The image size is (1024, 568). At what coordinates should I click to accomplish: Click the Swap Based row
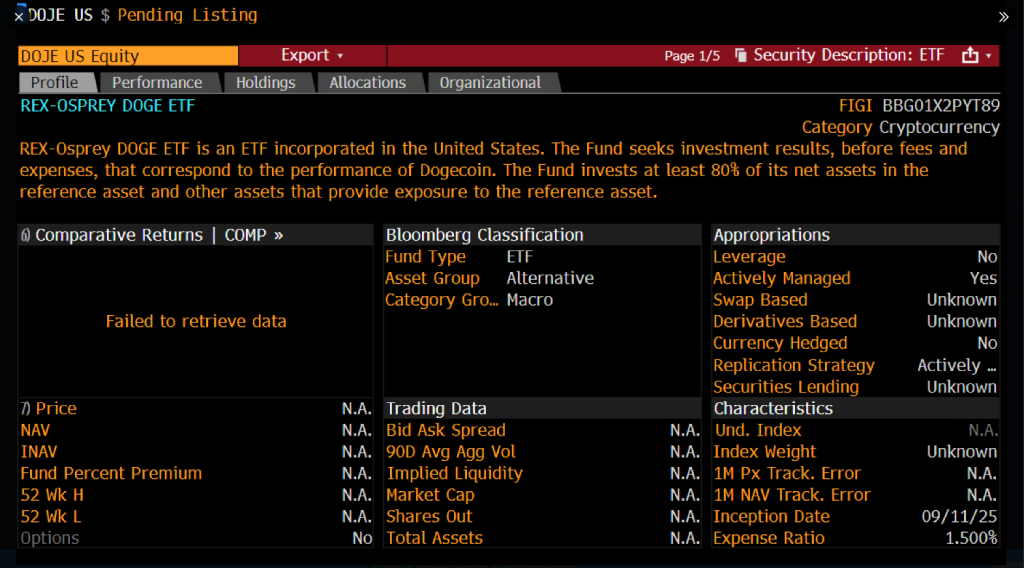coord(856,300)
